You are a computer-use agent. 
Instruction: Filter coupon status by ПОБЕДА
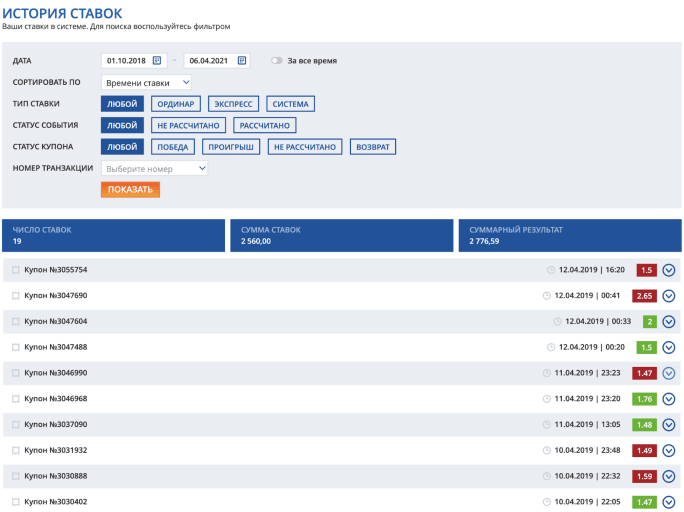(173, 147)
